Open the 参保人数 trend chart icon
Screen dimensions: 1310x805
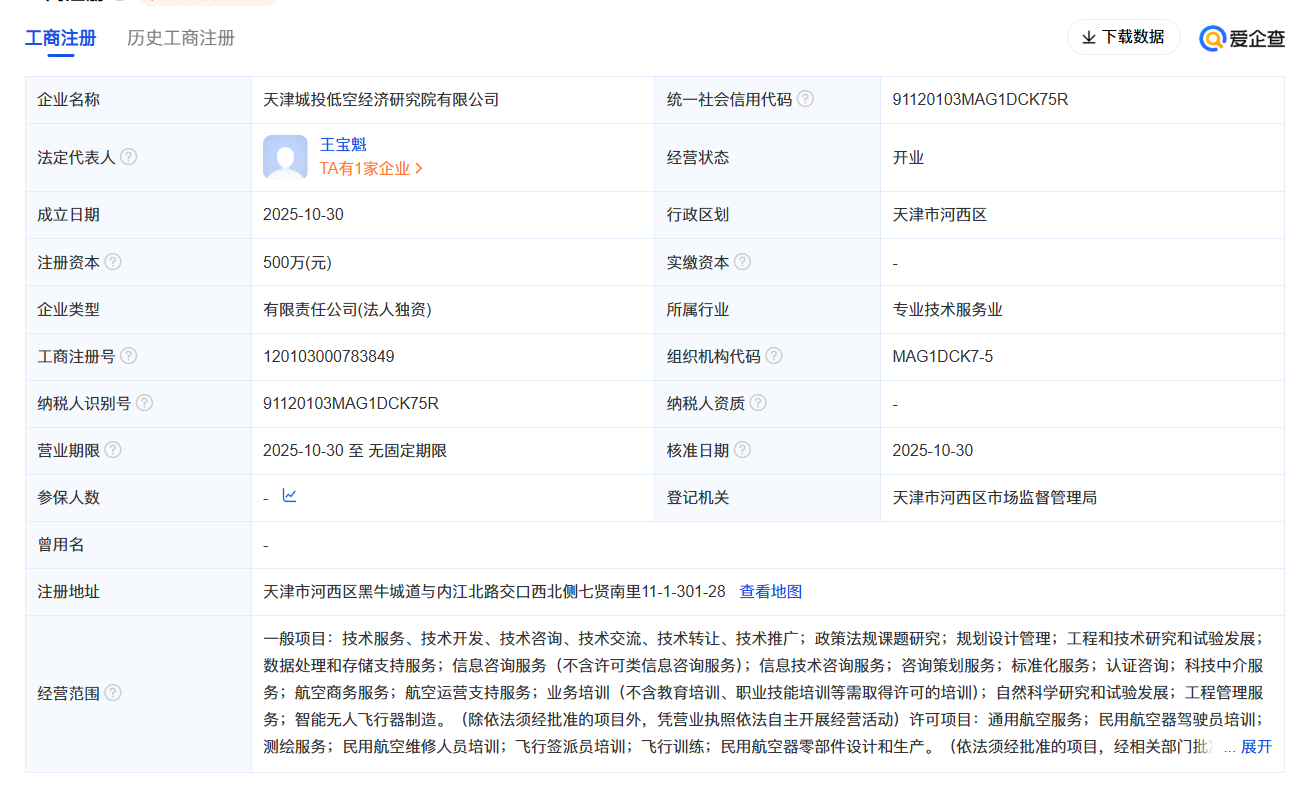pyautogui.click(x=290, y=496)
